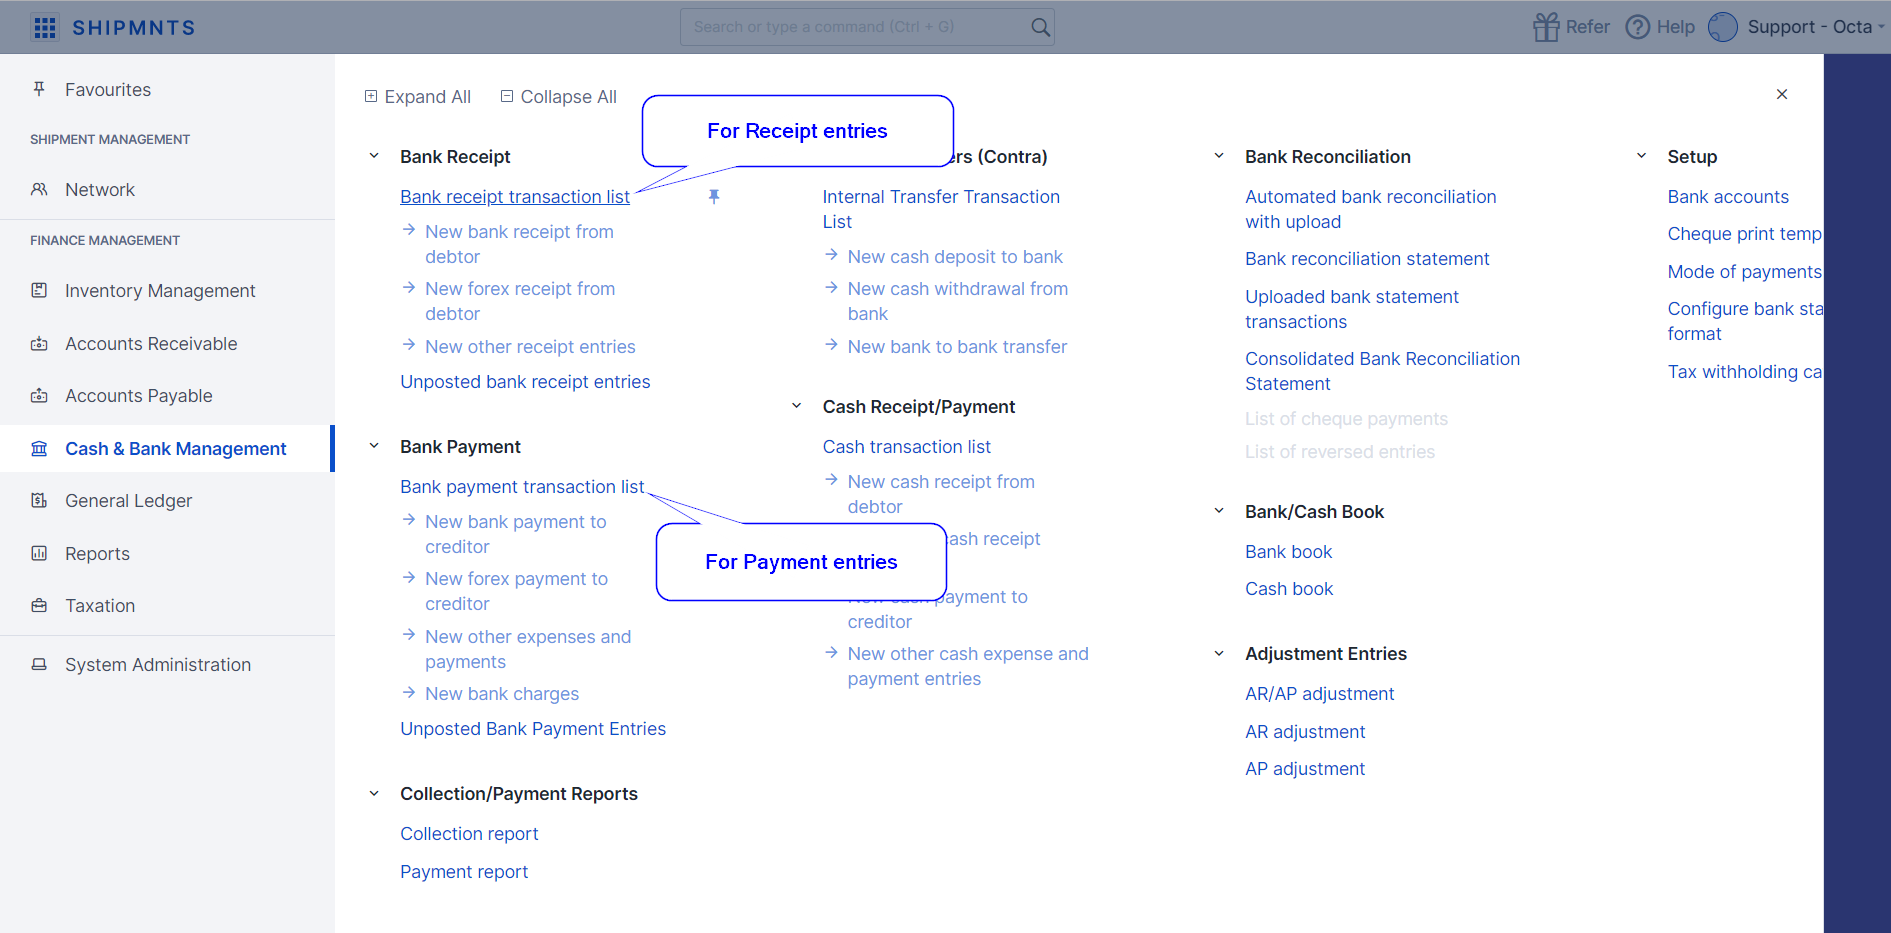The image size is (1891, 933).
Task: Click the search magnifier icon
Action: [x=1040, y=27]
